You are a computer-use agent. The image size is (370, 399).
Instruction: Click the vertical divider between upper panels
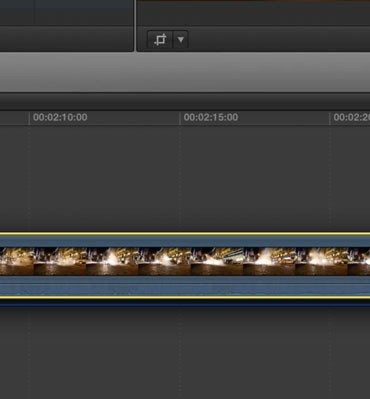click(135, 26)
